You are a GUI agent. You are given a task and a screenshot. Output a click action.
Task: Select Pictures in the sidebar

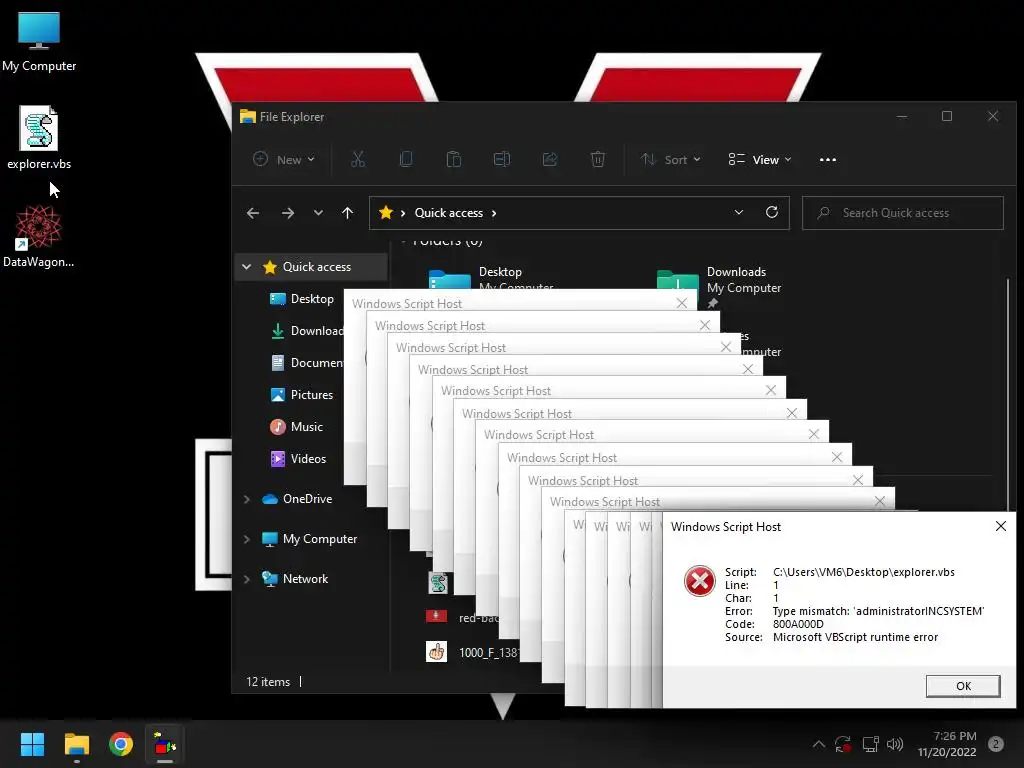click(302, 394)
